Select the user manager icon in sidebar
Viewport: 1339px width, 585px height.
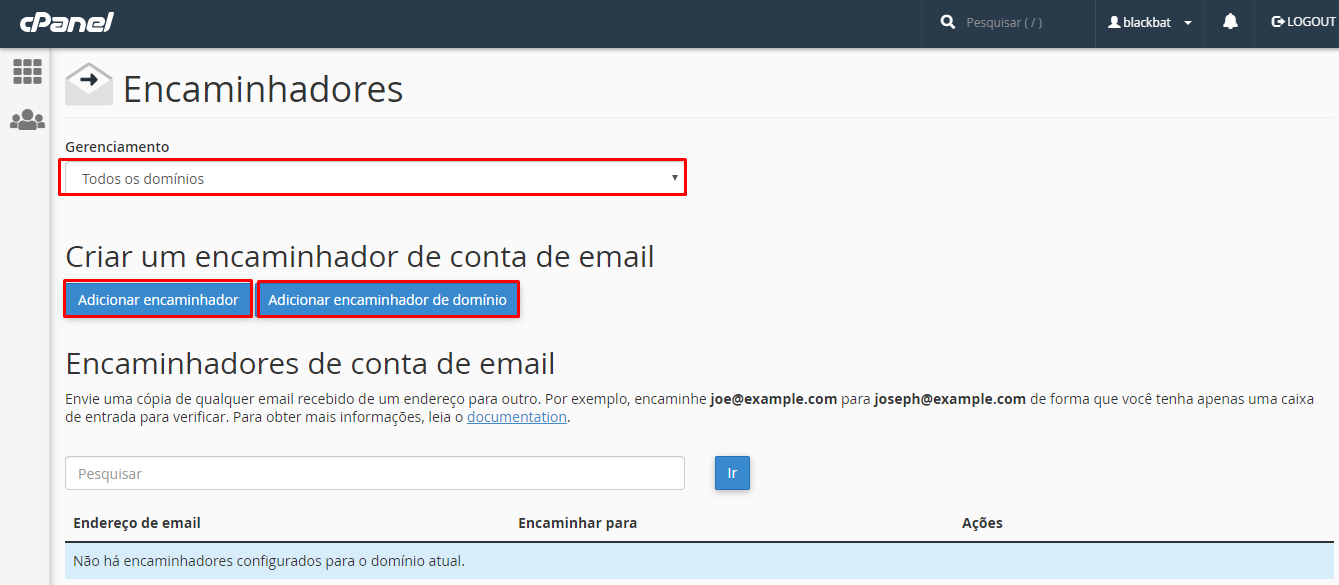[27, 119]
